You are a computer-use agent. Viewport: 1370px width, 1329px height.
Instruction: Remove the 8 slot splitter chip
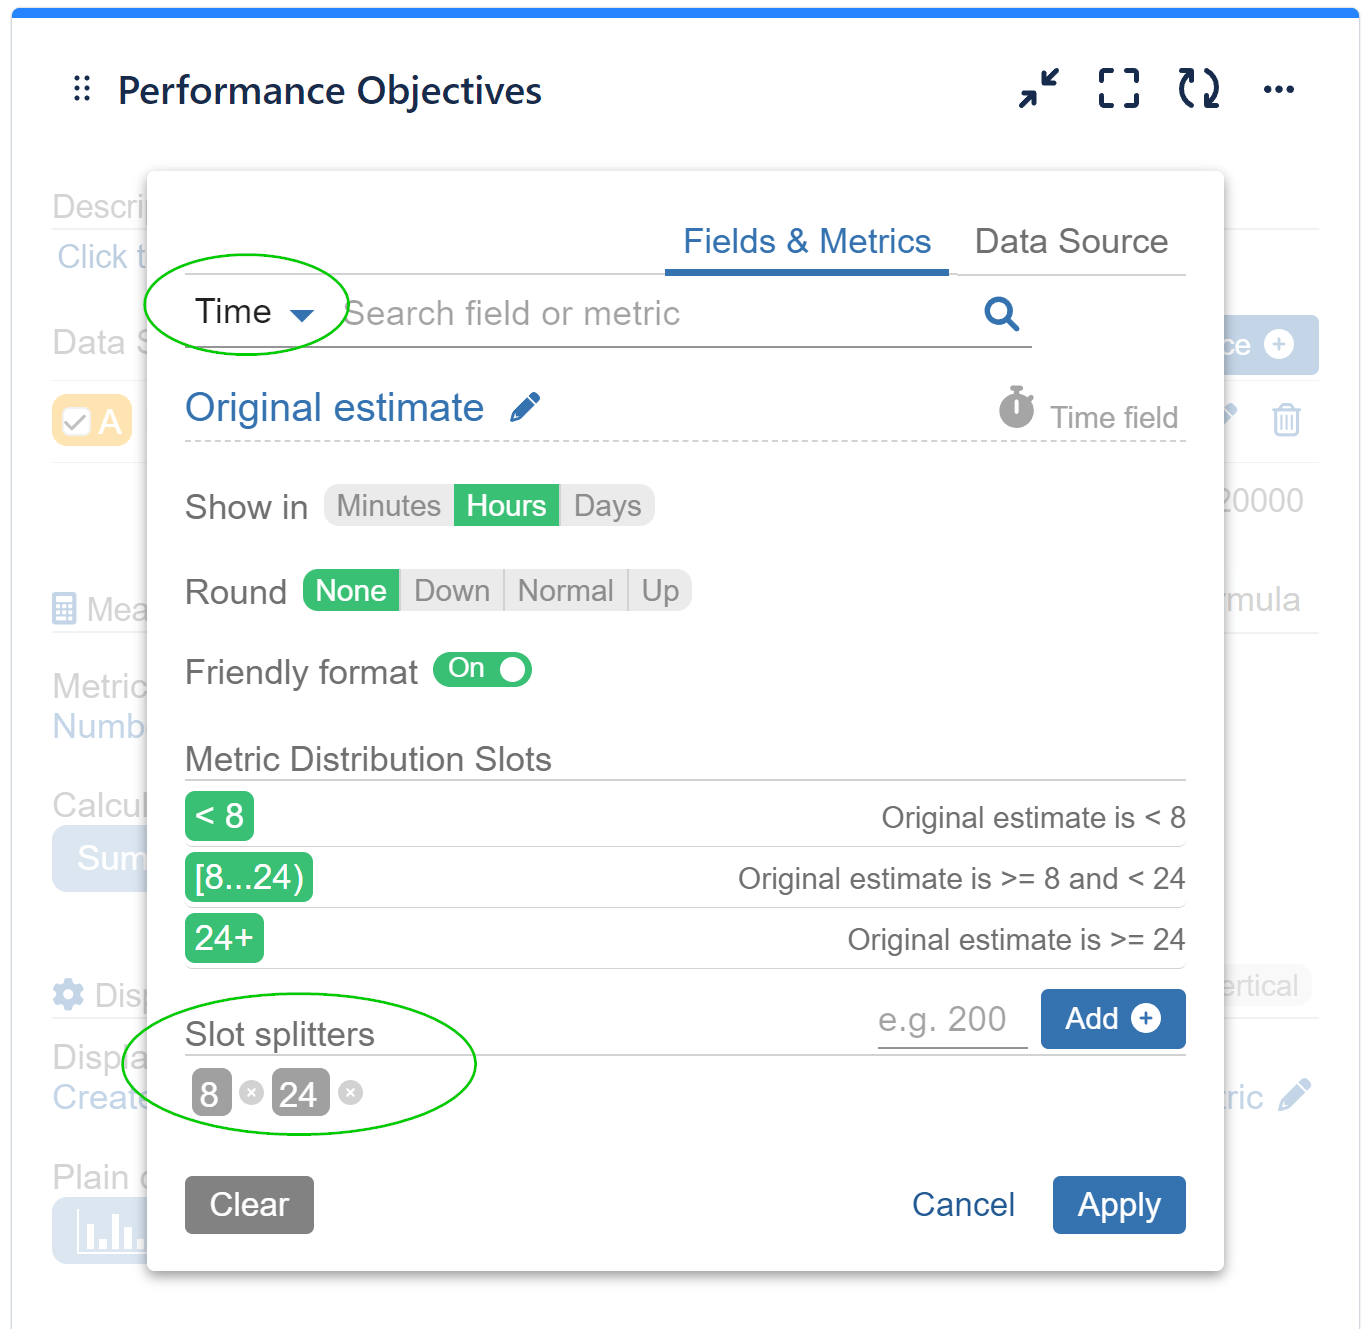[253, 1093]
